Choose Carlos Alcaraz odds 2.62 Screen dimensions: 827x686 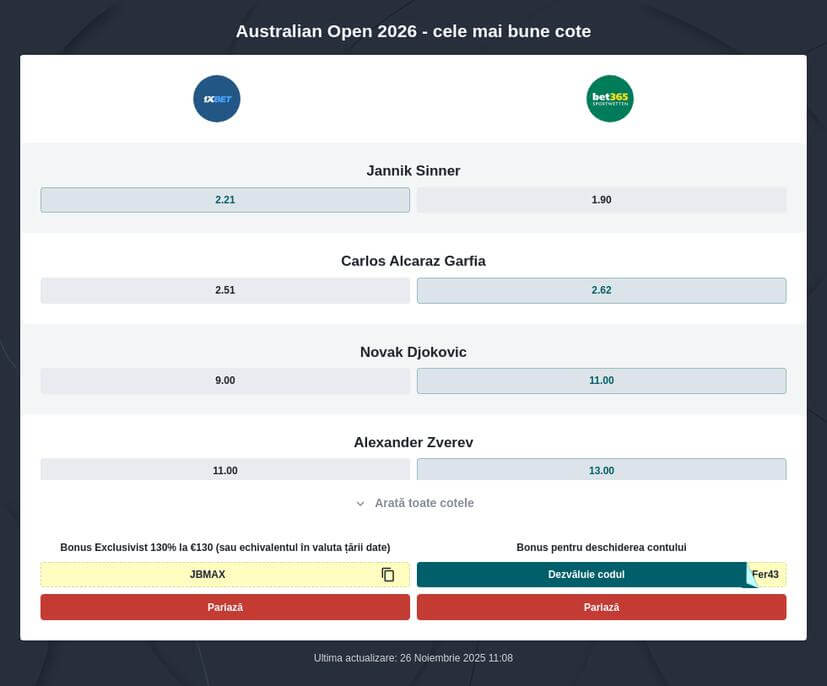(601, 291)
